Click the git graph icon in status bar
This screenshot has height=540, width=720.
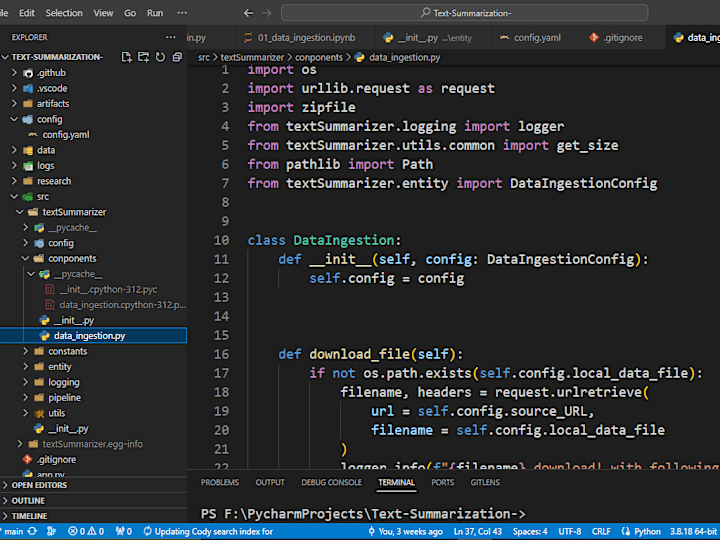tap(51, 531)
